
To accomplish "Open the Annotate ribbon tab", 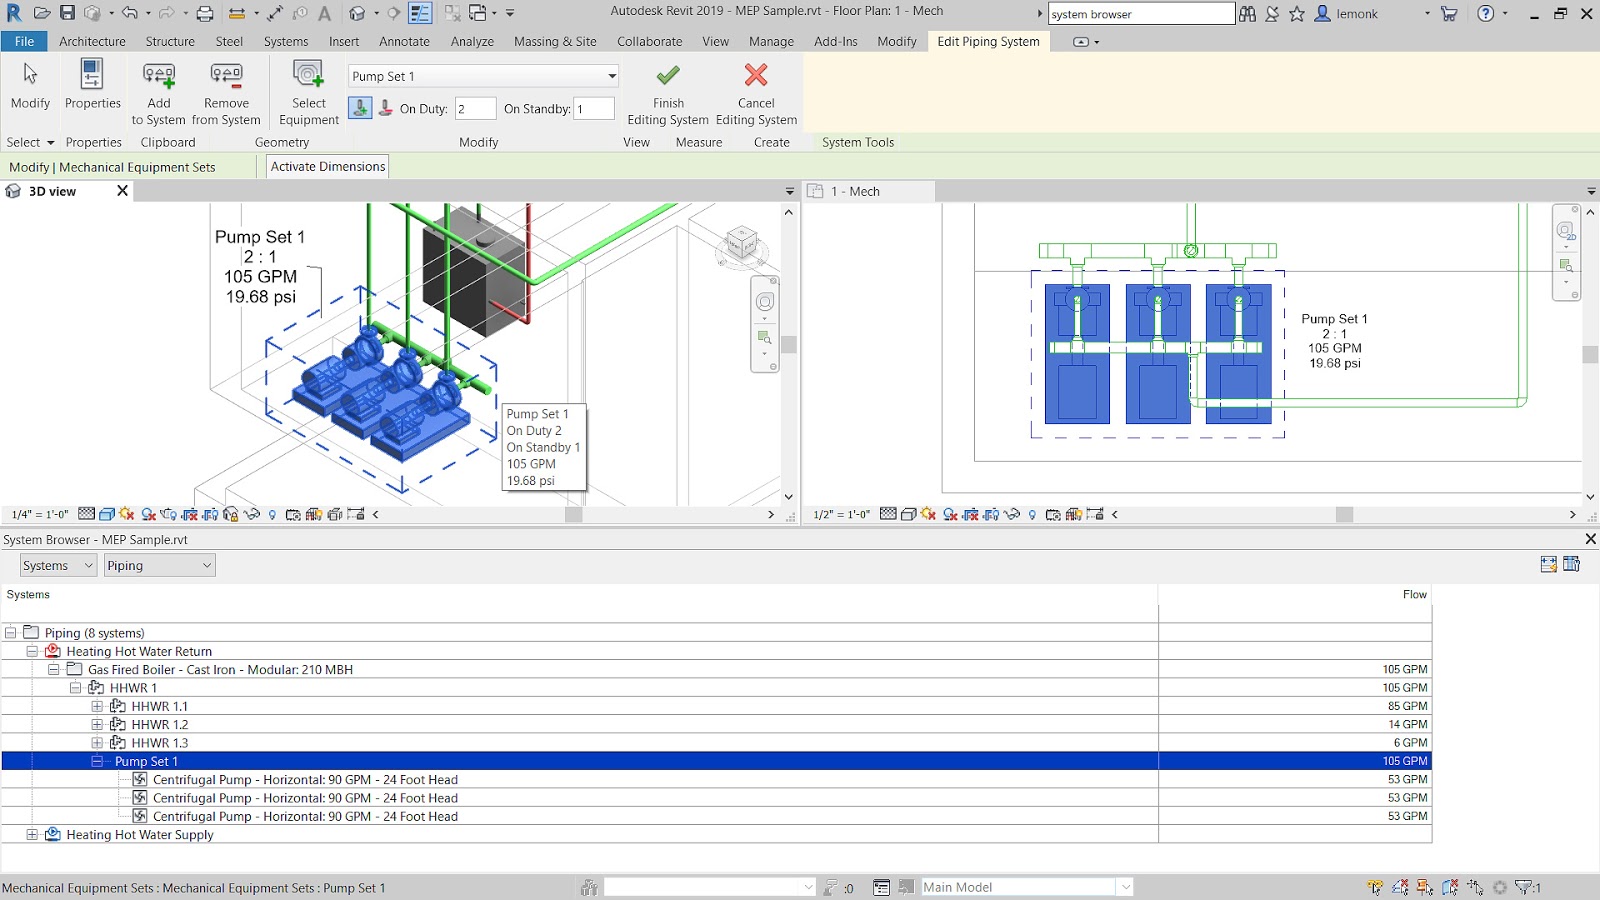I will point(404,41).
